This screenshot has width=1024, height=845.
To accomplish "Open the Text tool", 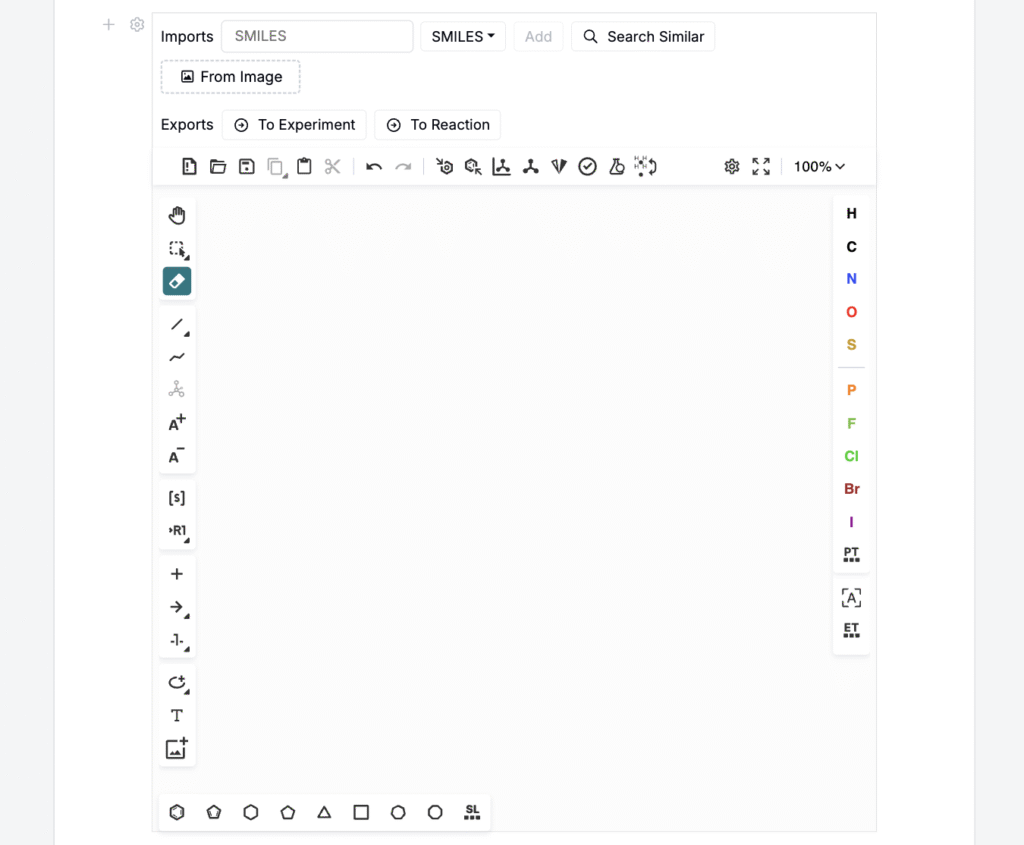I will 177,716.
